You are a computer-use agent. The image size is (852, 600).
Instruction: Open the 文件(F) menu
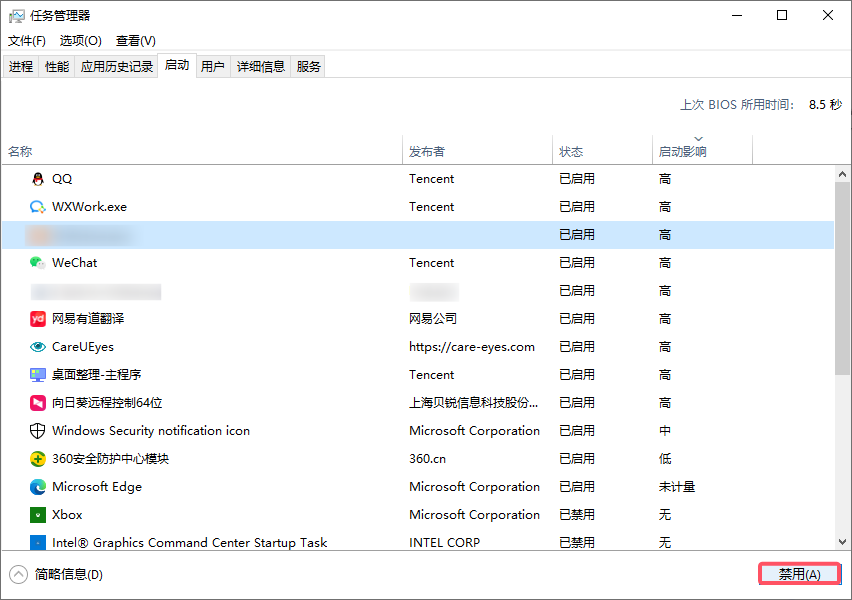[26, 41]
